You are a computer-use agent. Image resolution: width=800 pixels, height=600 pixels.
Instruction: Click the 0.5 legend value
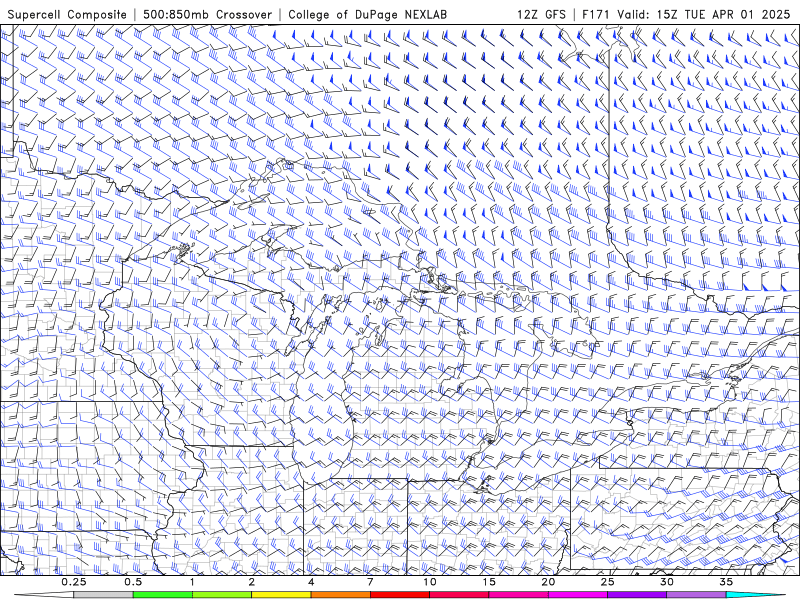[133, 582]
